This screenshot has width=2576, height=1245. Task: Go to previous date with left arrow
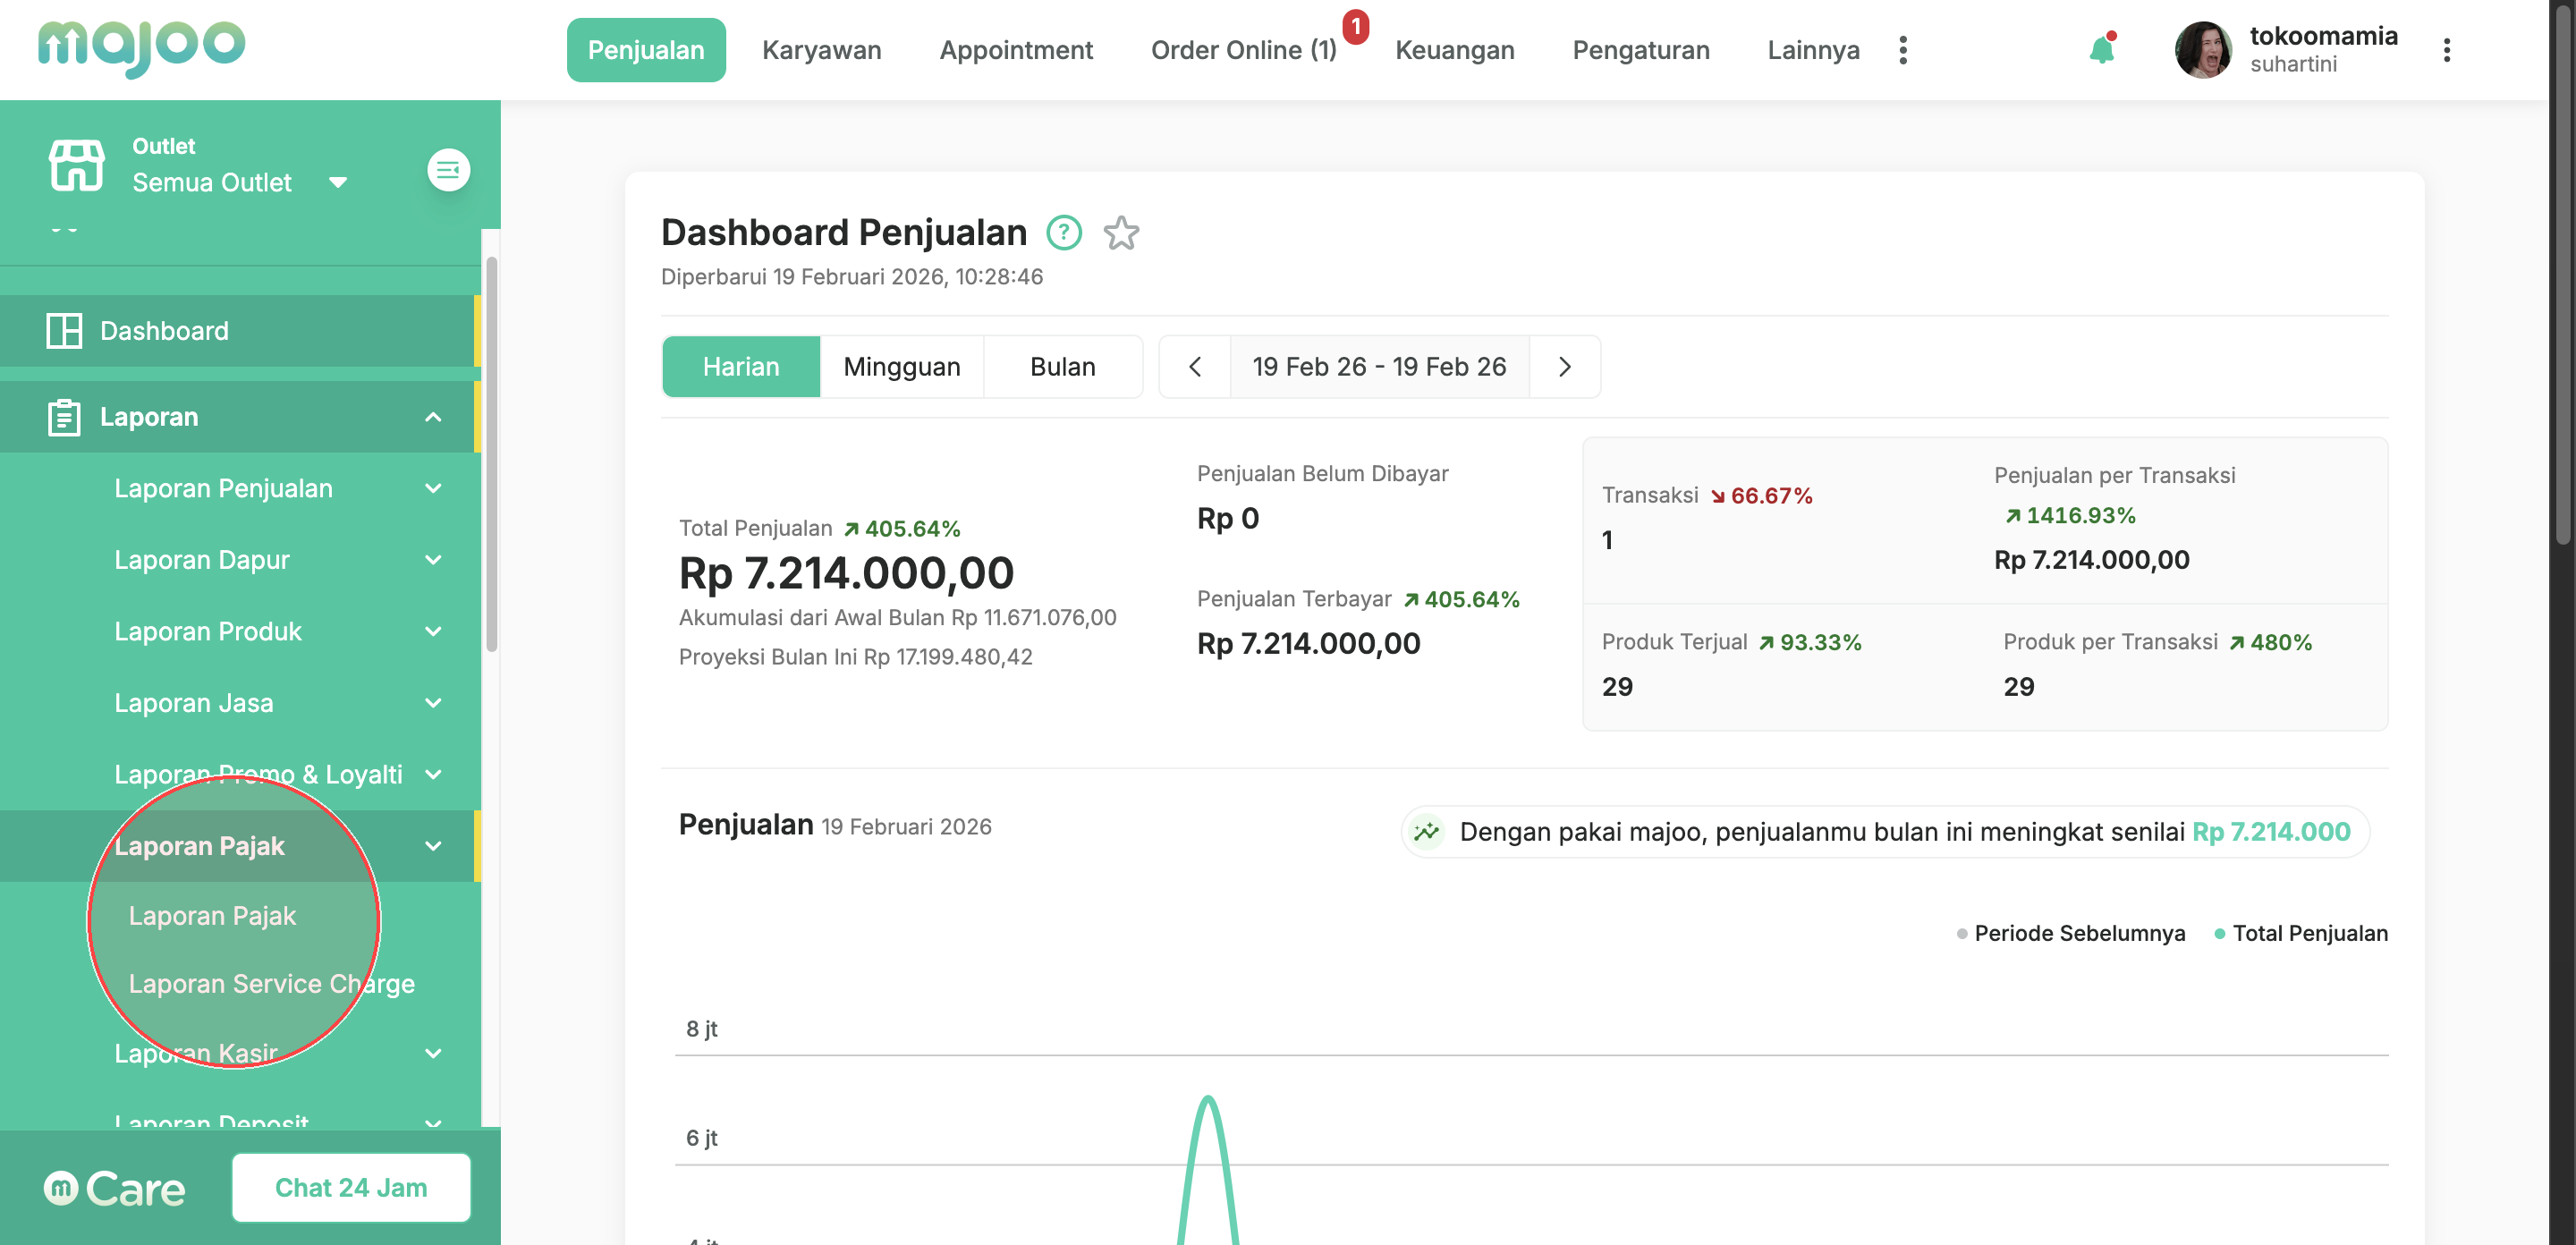1194,367
